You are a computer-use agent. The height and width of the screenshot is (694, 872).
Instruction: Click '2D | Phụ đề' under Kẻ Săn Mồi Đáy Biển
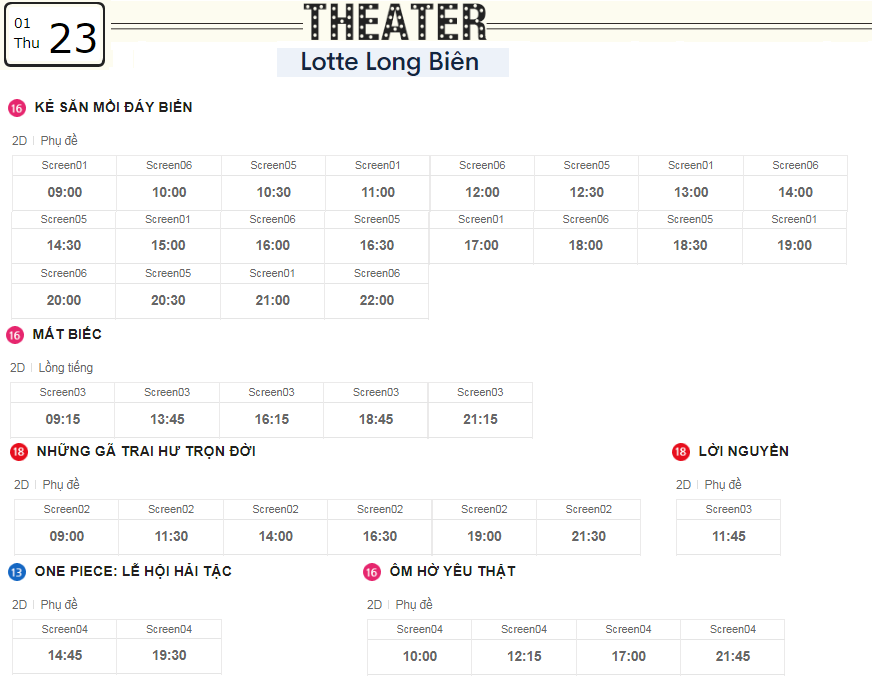(44, 141)
